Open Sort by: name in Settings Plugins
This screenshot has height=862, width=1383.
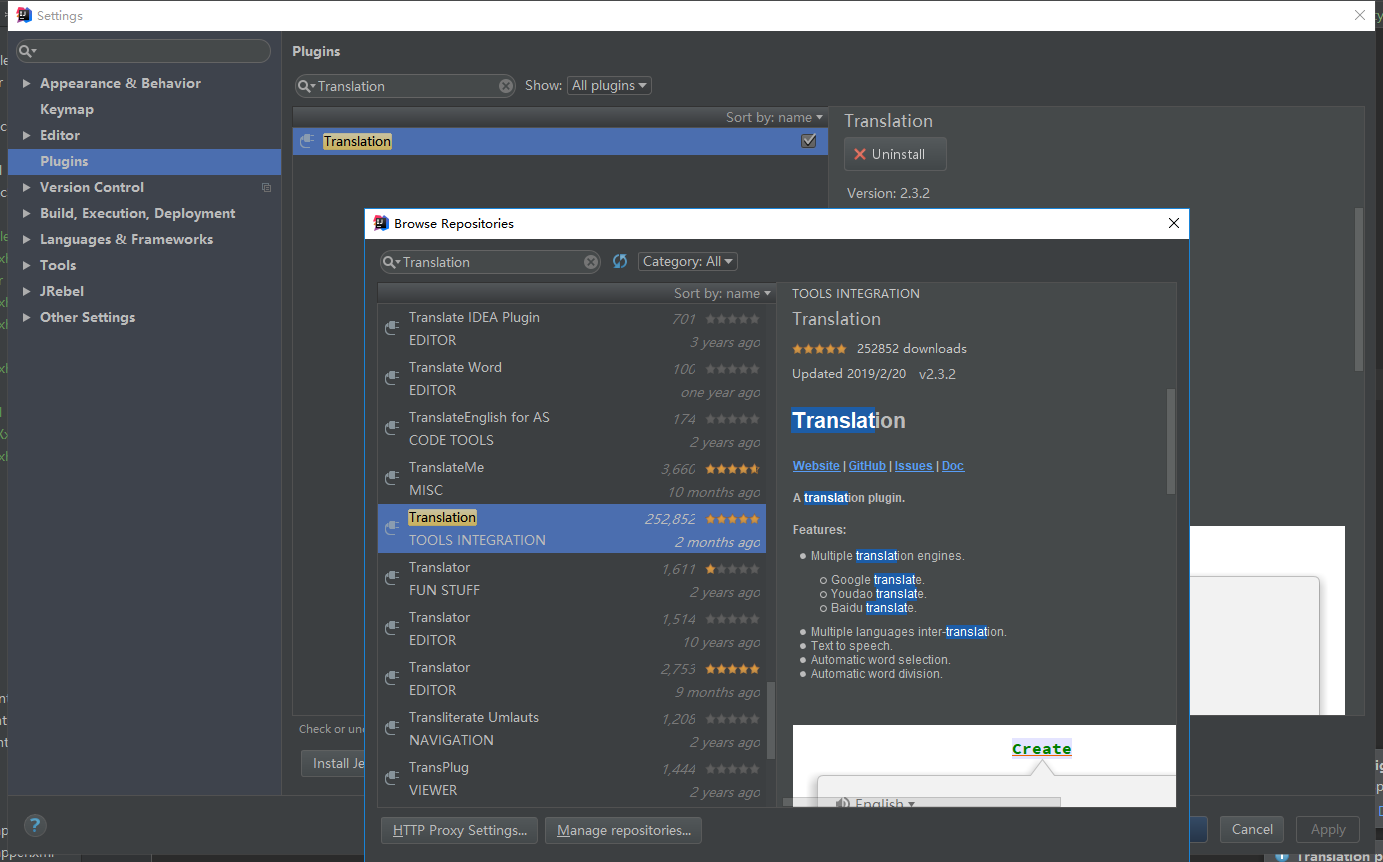(x=774, y=117)
